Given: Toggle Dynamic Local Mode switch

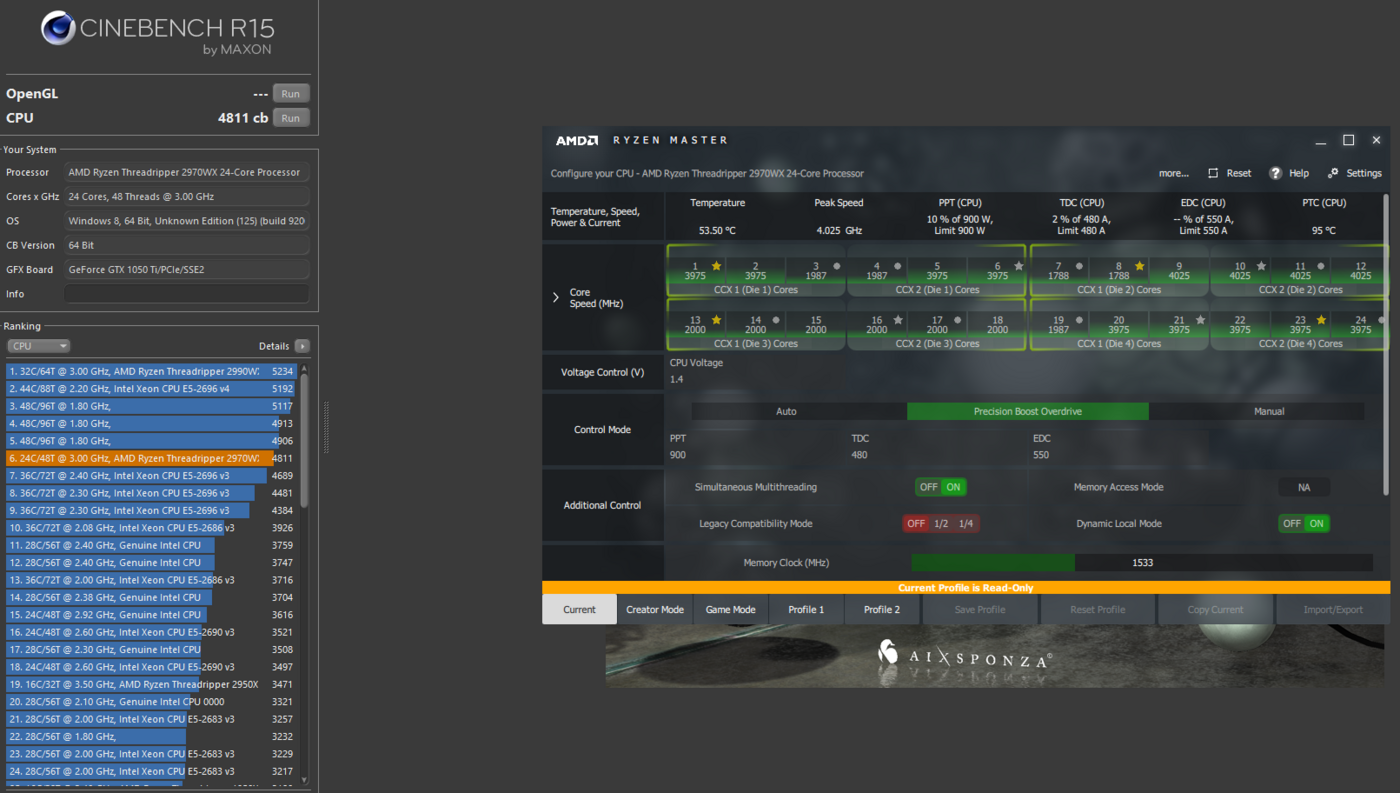Looking at the screenshot, I should tap(1304, 523).
